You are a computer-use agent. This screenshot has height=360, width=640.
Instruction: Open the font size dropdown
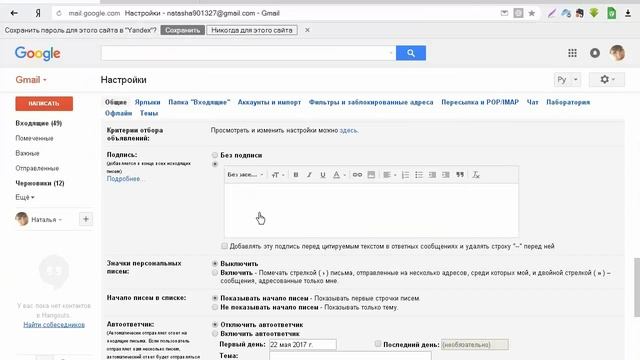pyautogui.click(x=278, y=175)
